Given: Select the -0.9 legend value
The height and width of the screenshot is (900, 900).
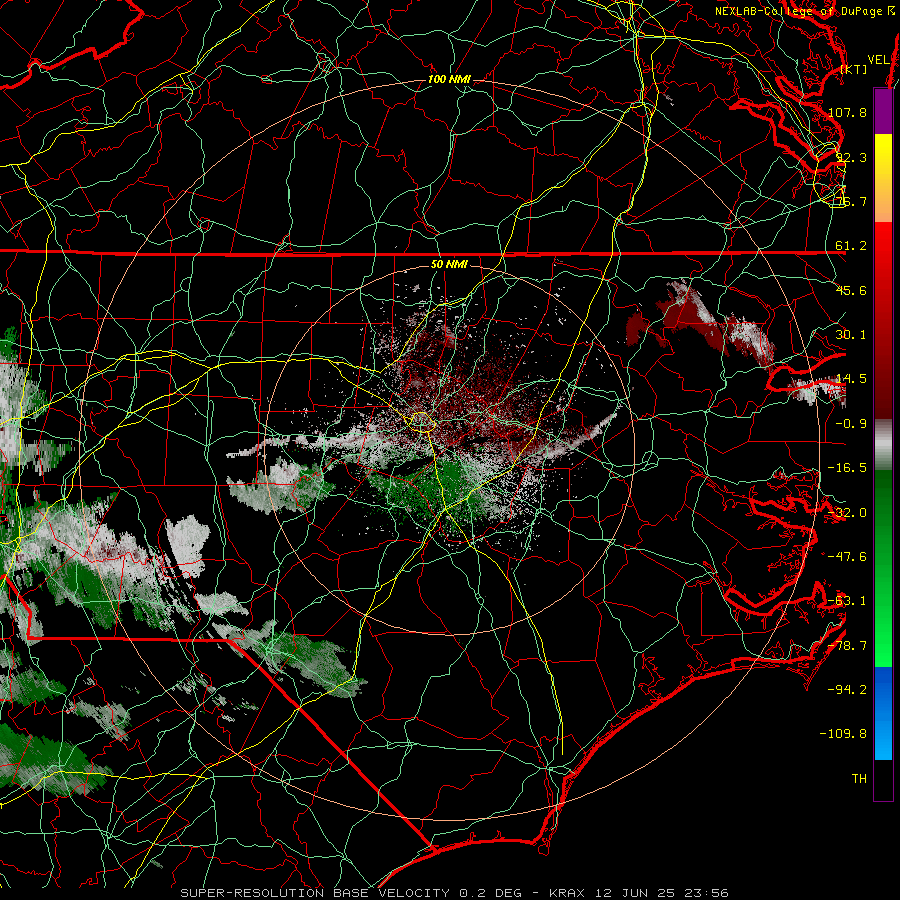Looking at the screenshot, I should (851, 424).
